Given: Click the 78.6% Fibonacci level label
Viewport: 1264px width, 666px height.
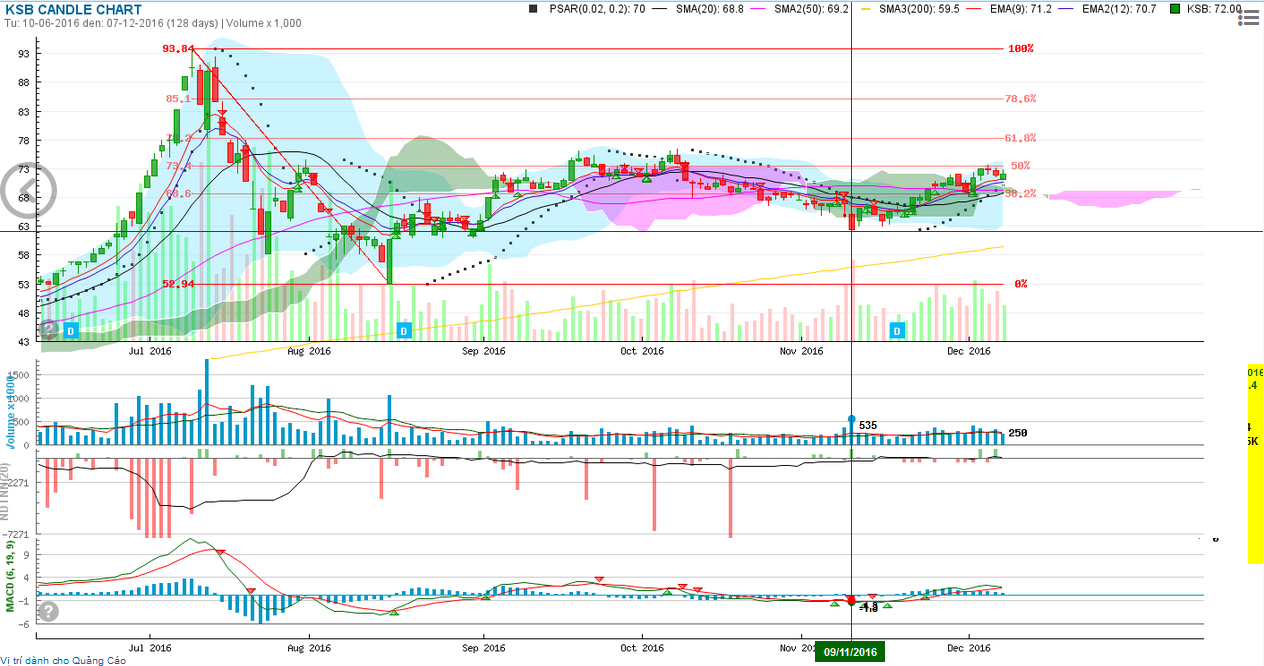Looking at the screenshot, I should point(1020,98).
